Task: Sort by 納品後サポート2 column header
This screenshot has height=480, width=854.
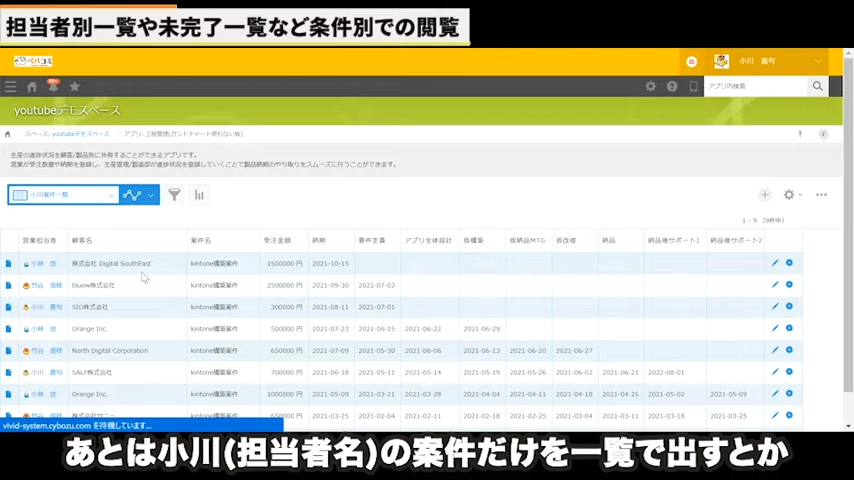Action: coord(736,240)
